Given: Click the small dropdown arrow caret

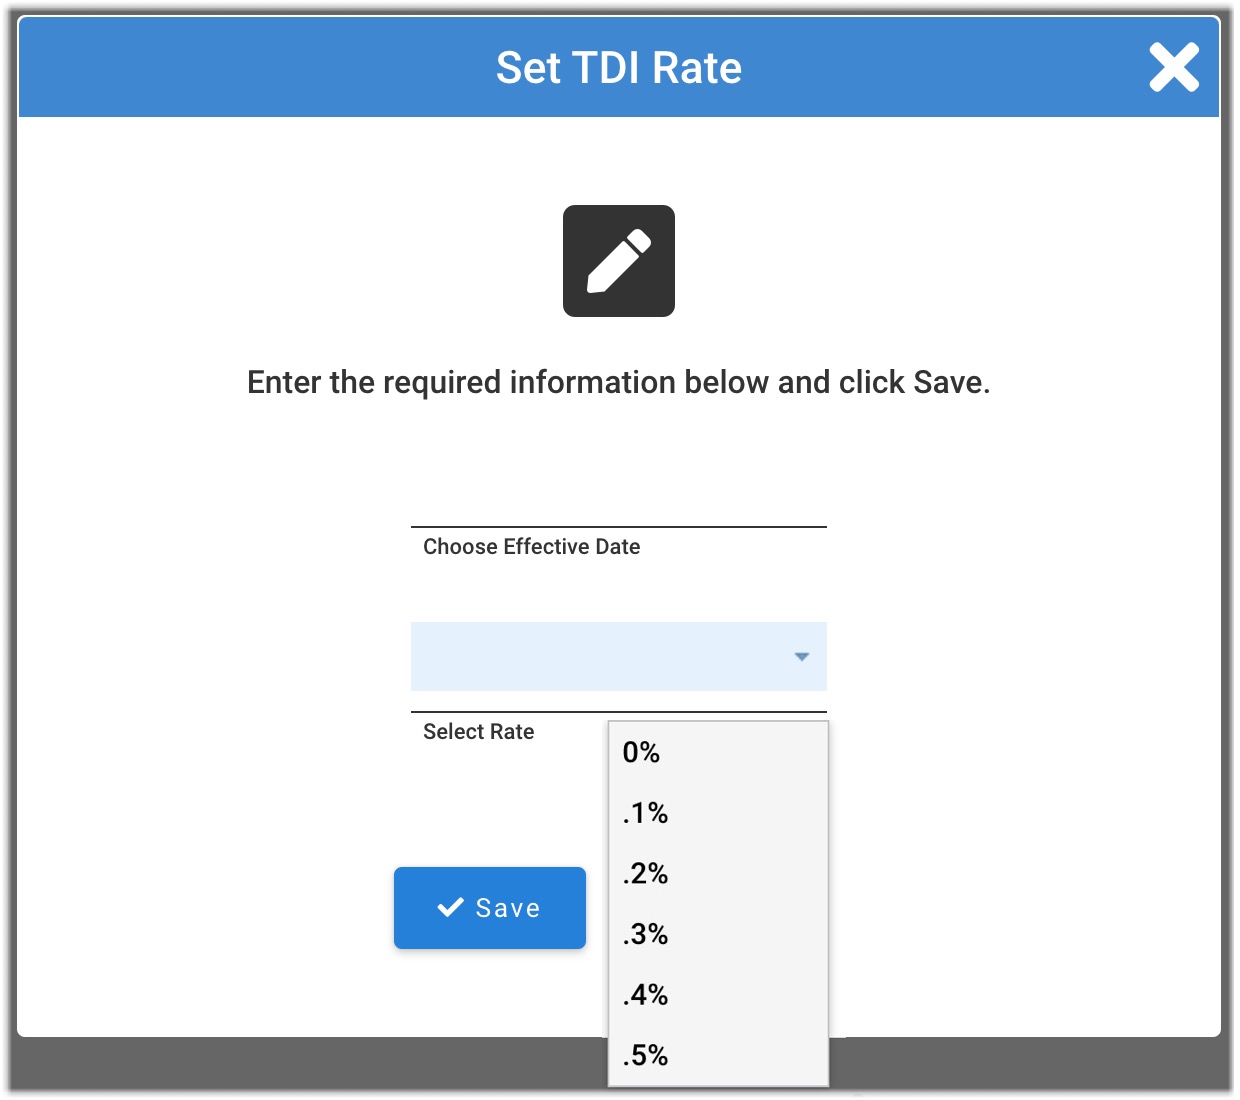Looking at the screenshot, I should (x=801, y=657).
